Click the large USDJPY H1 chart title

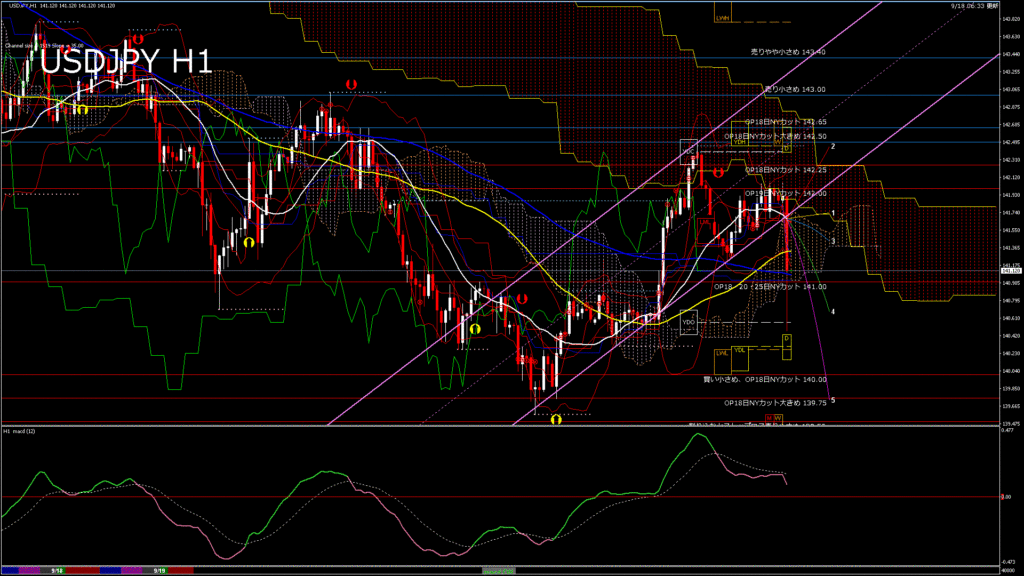tap(126, 61)
